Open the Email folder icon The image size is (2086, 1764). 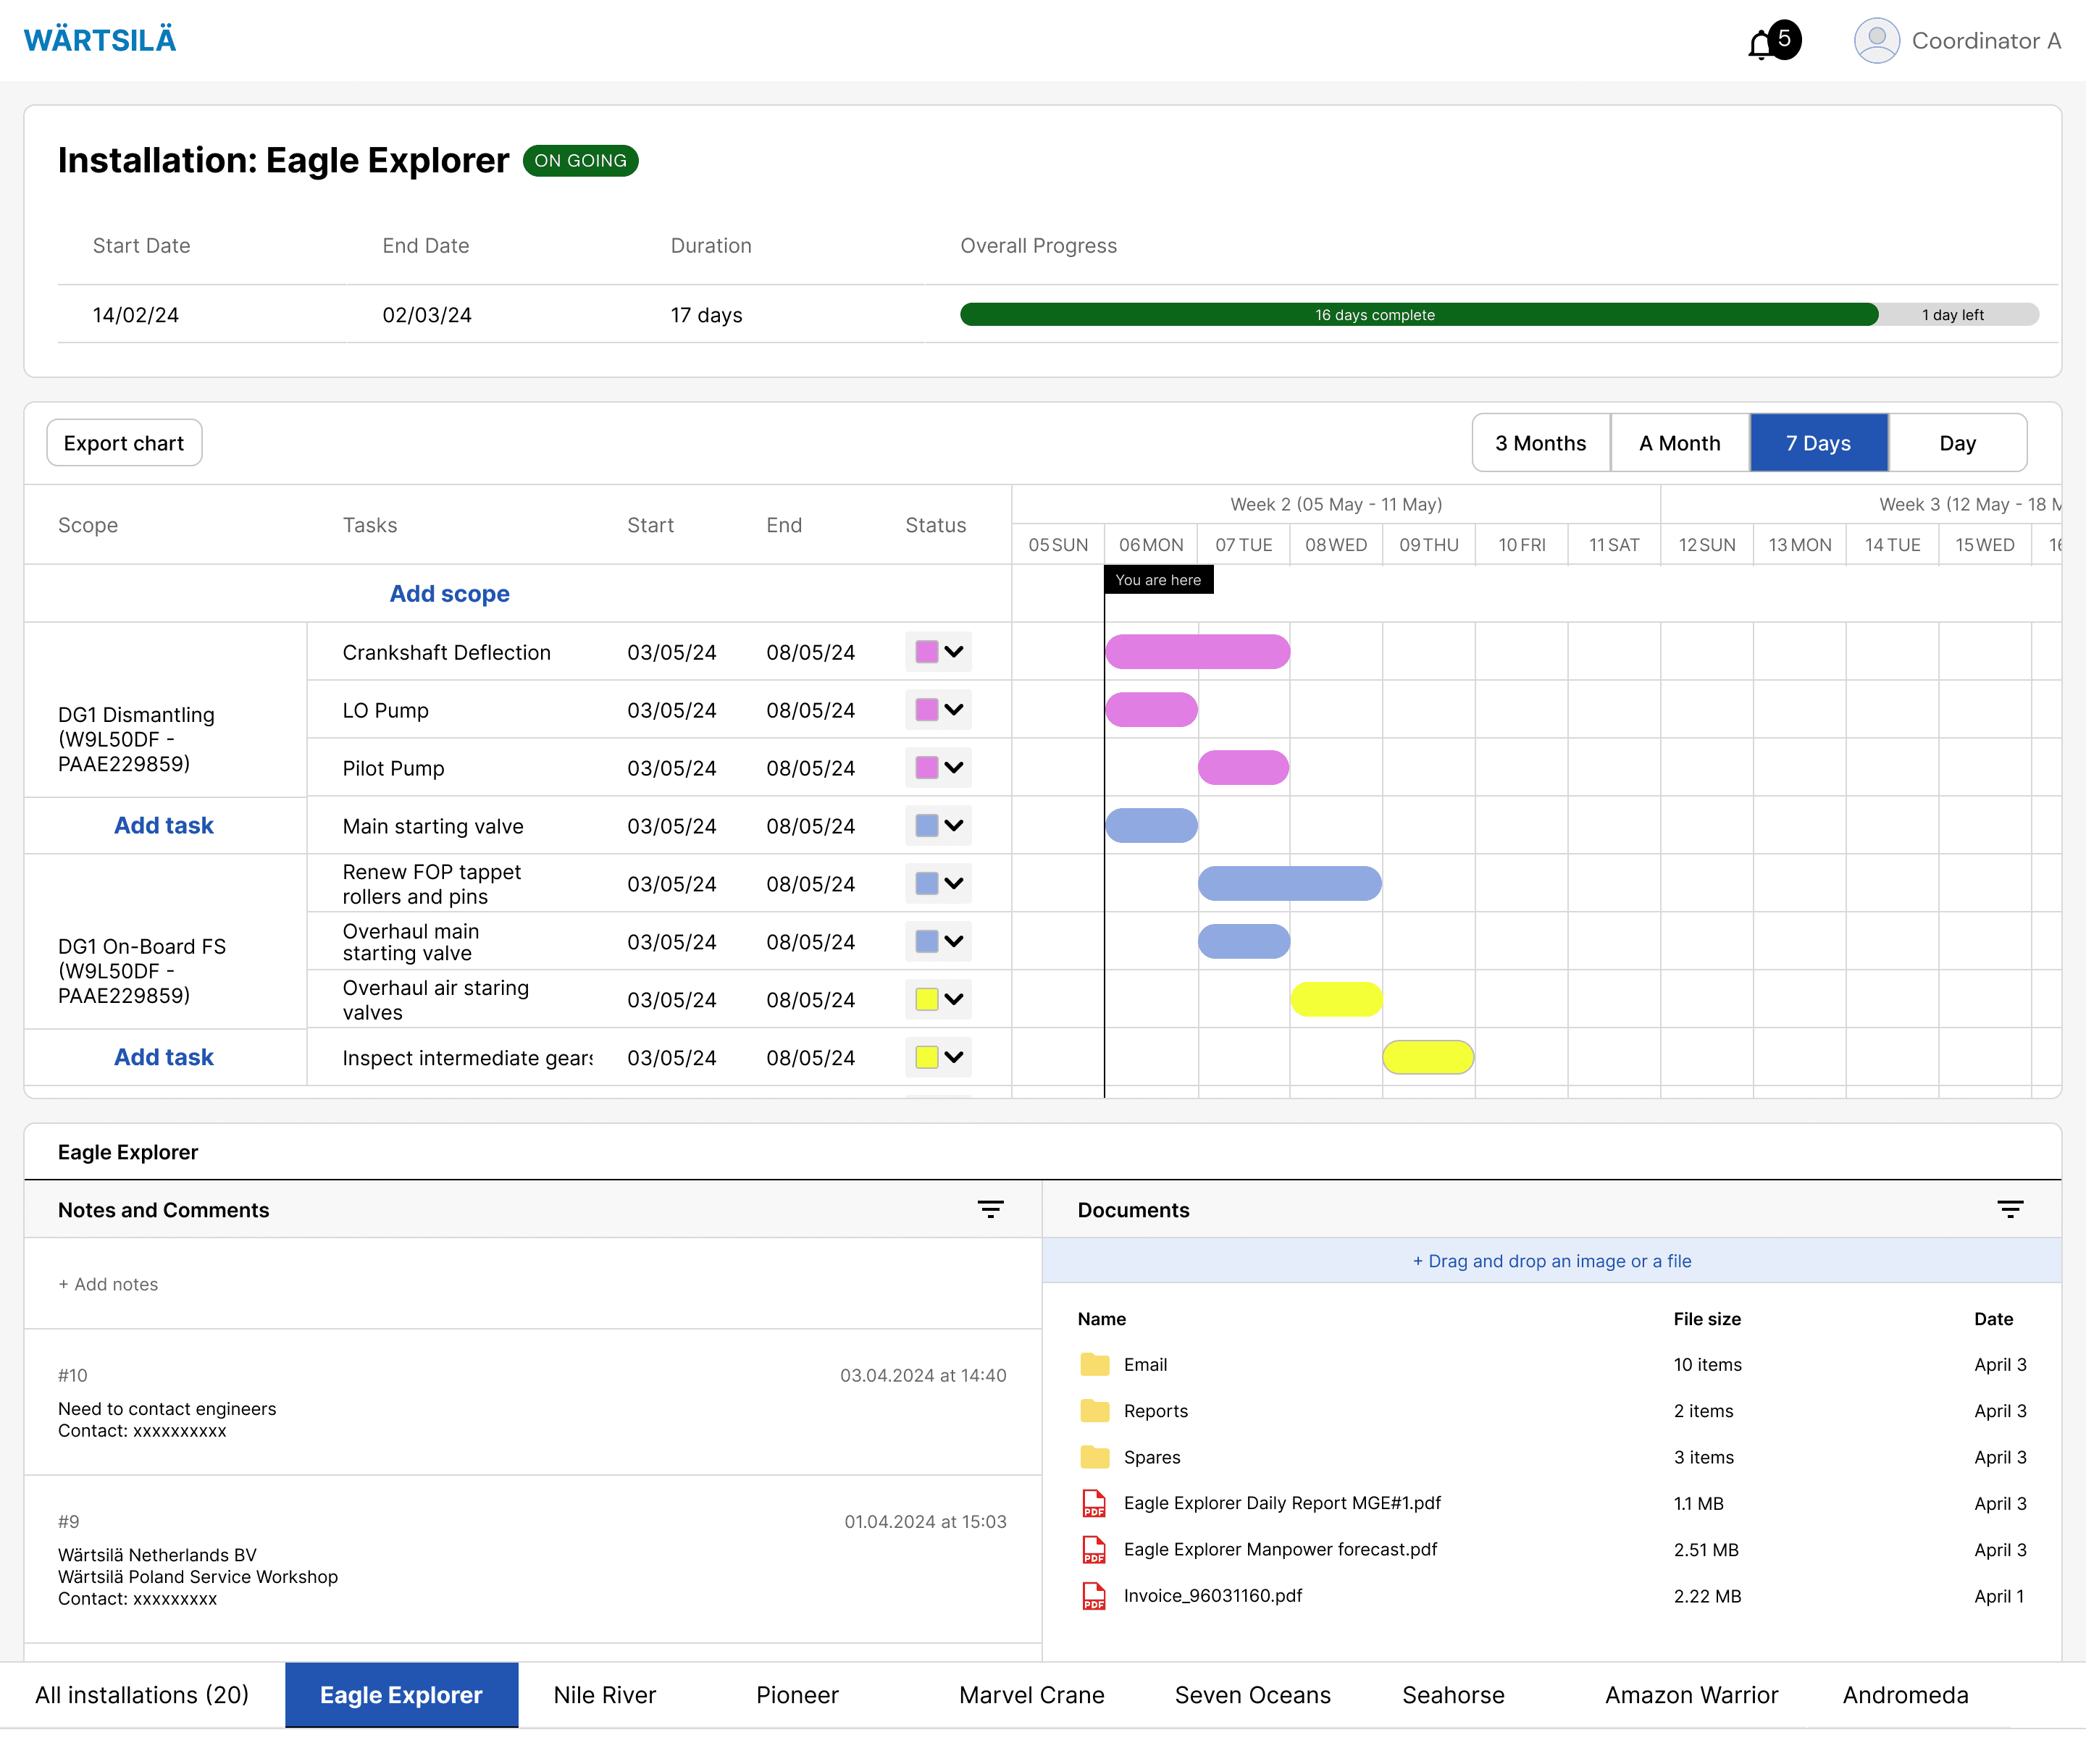(1095, 1364)
